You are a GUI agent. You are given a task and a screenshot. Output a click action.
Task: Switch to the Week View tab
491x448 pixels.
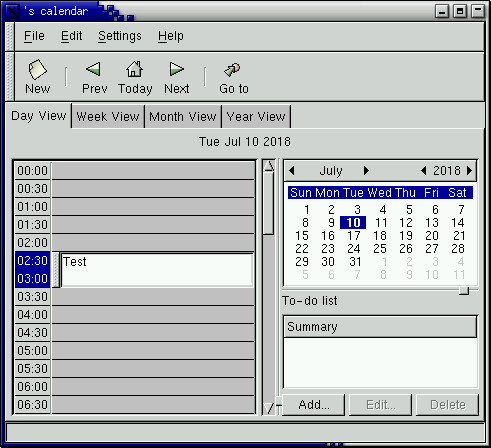(108, 117)
